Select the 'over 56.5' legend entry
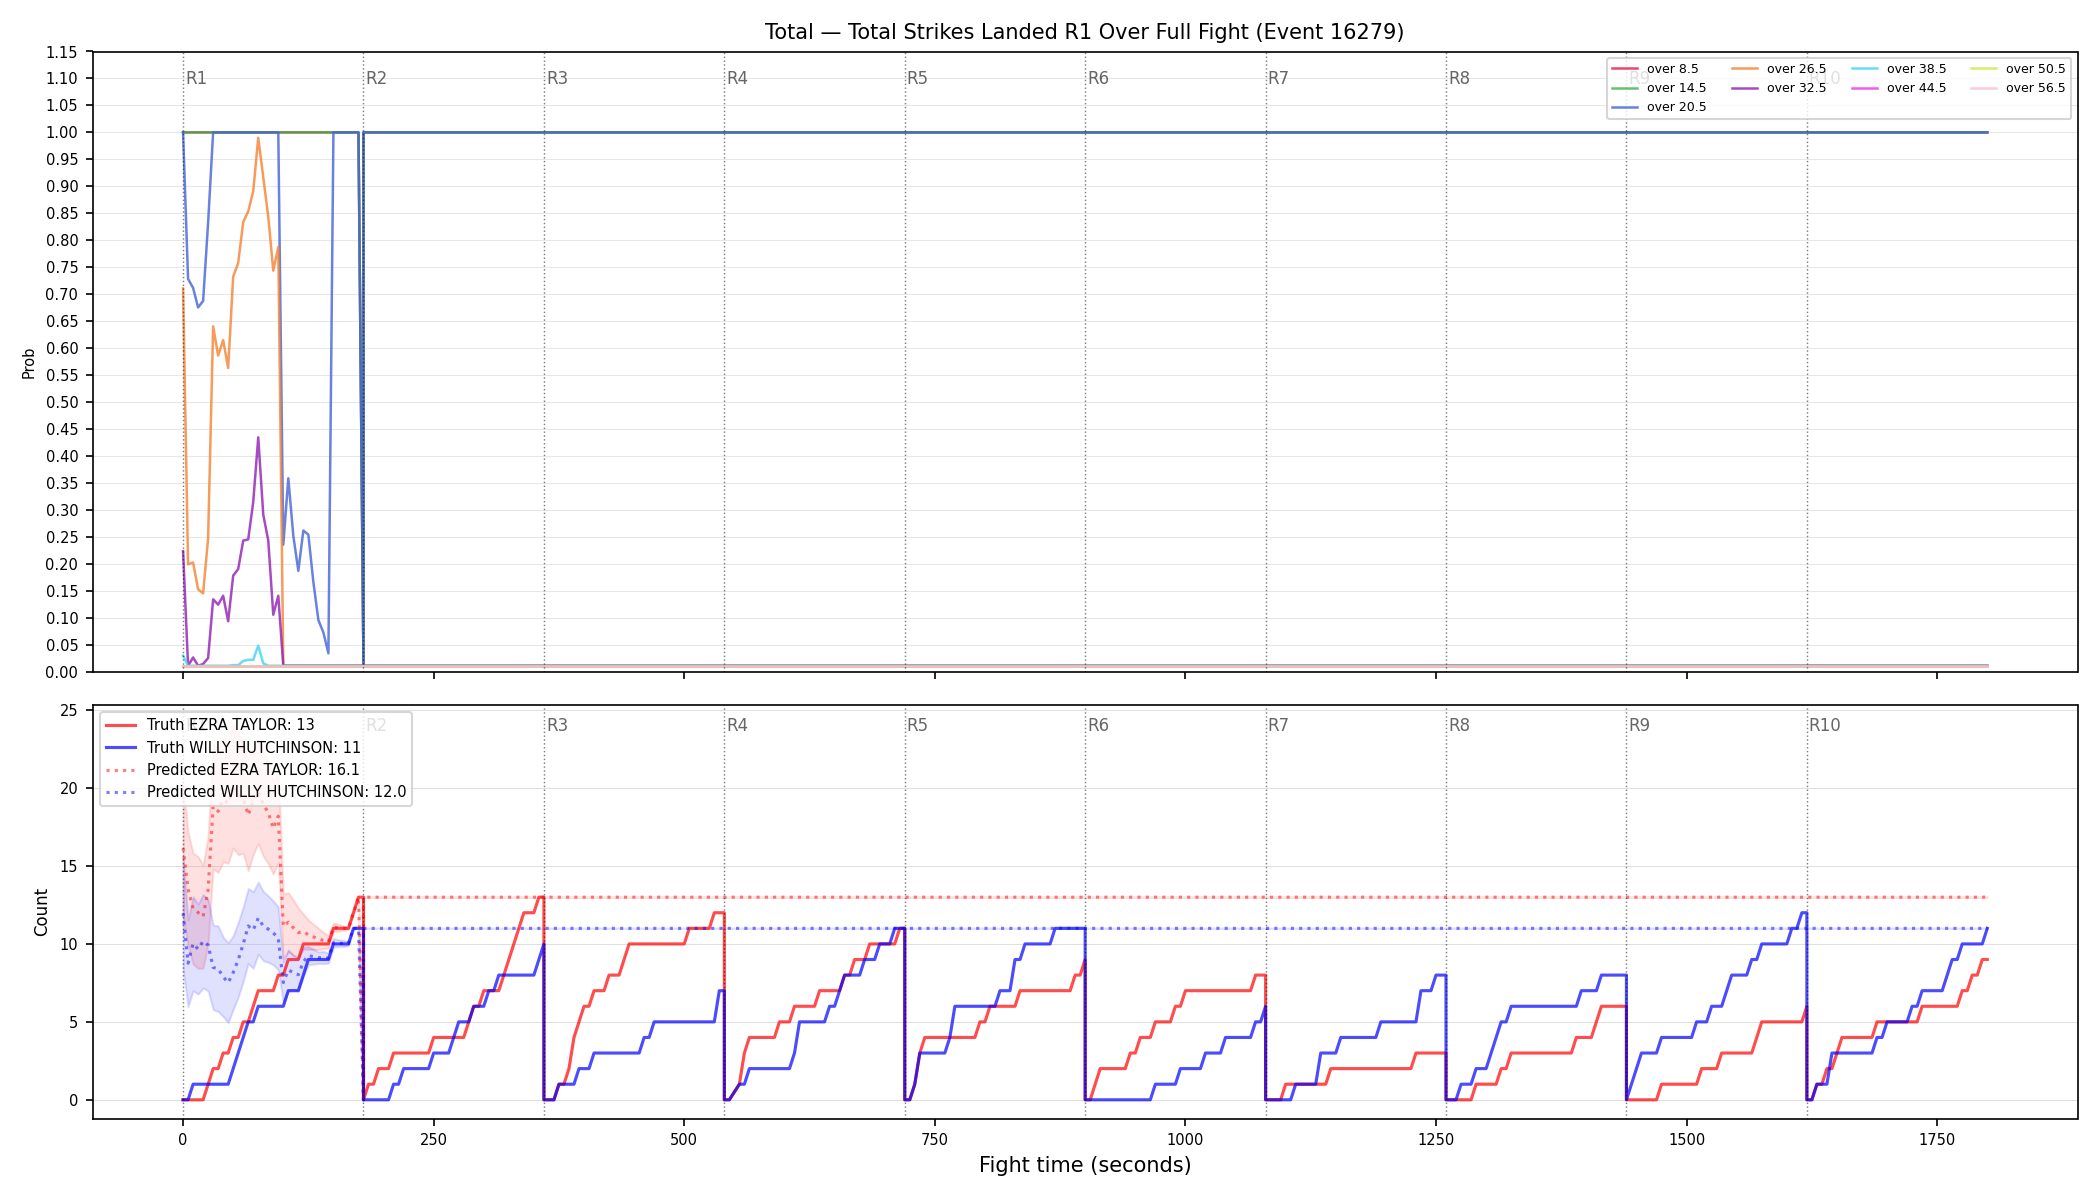The width and height of the screenshot is (2100, 1200). pyautogui.click(x=2018, y=88)
